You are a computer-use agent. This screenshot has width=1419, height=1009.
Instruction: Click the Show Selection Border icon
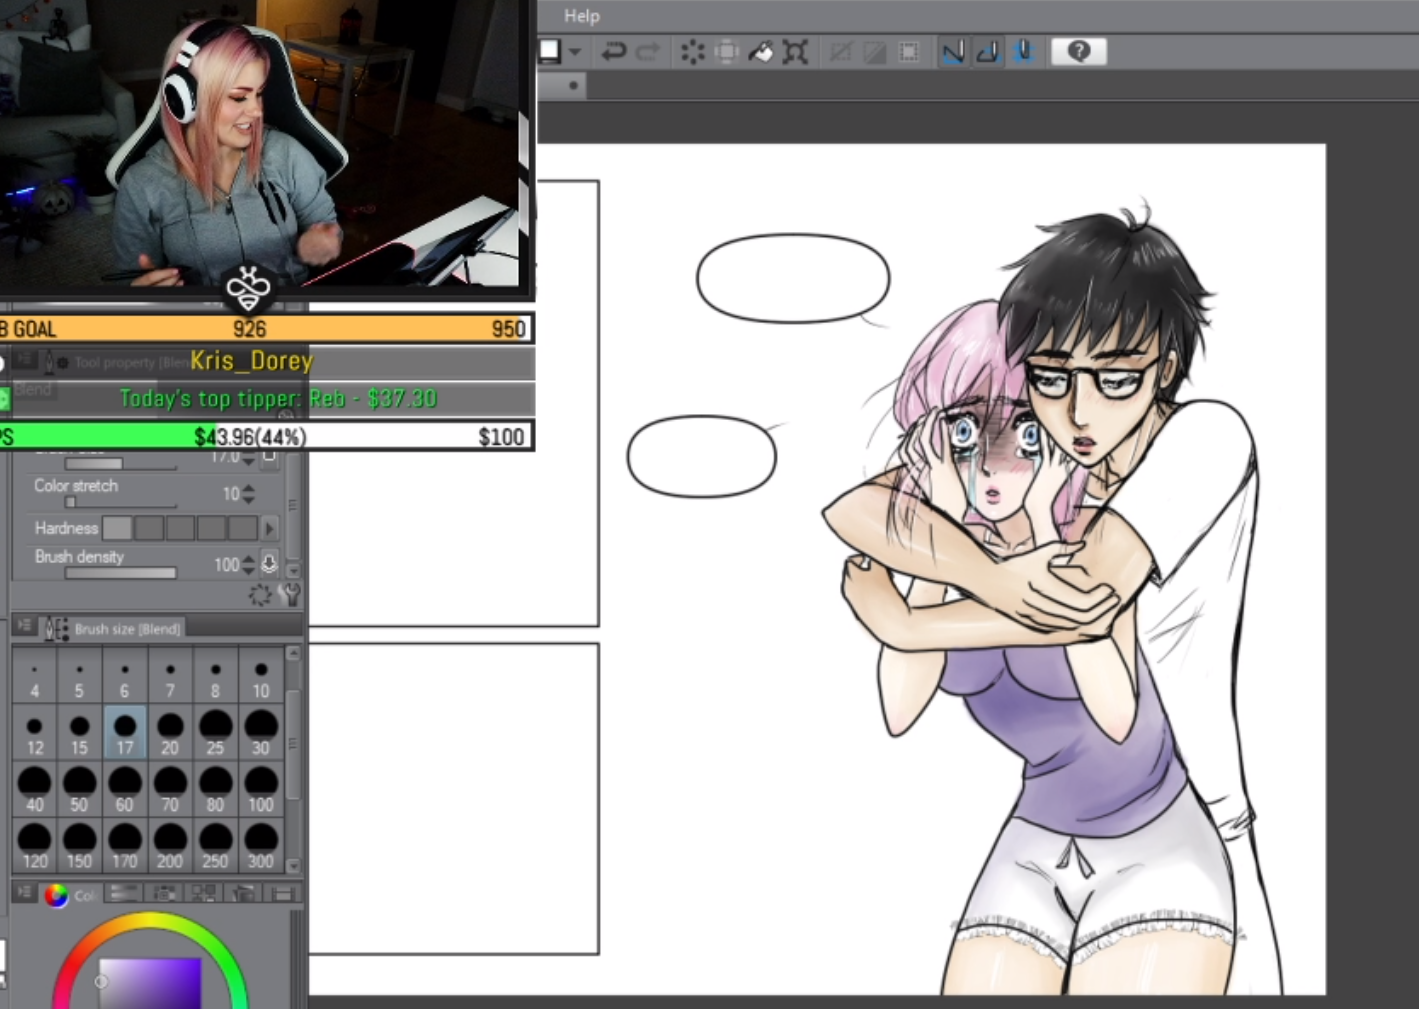[909, 52]
